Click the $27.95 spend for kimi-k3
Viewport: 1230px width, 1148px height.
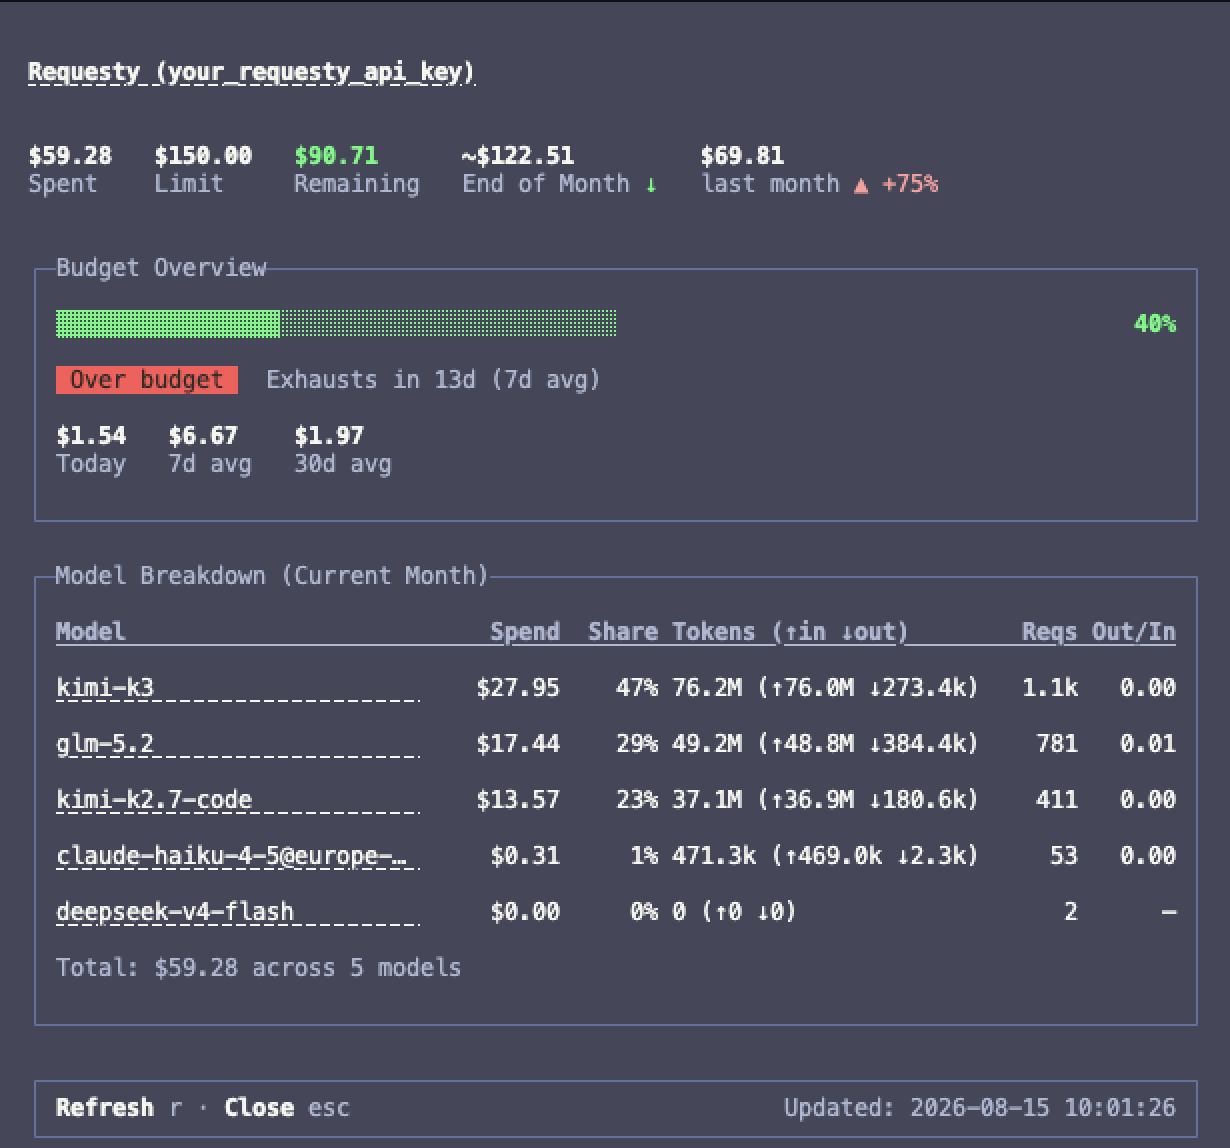click(x=518, y=687)
